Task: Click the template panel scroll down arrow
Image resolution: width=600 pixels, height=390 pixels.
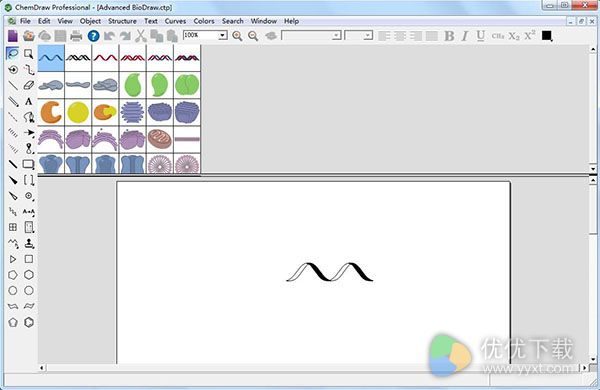Action: tap(593, 168)
